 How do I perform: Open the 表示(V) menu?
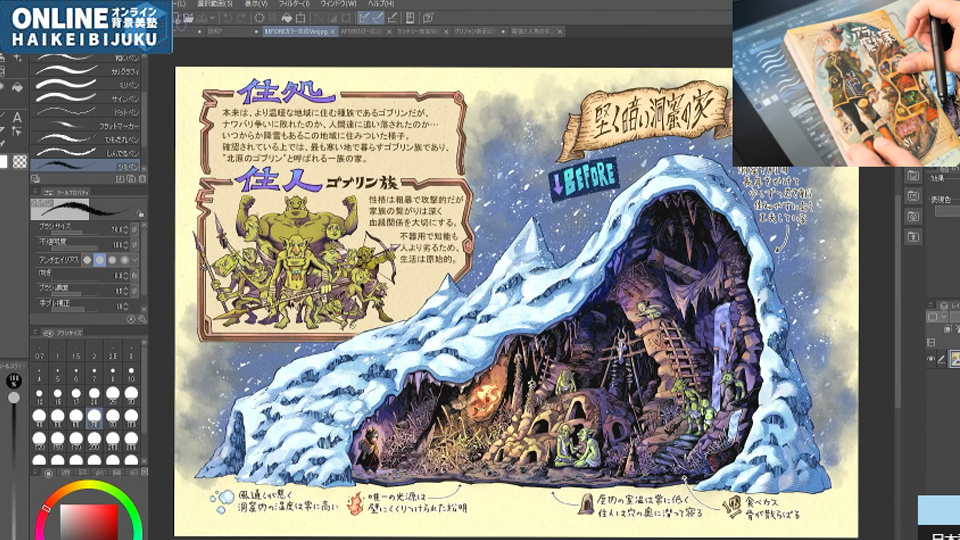pyautogui.click(x=256, y=4)
